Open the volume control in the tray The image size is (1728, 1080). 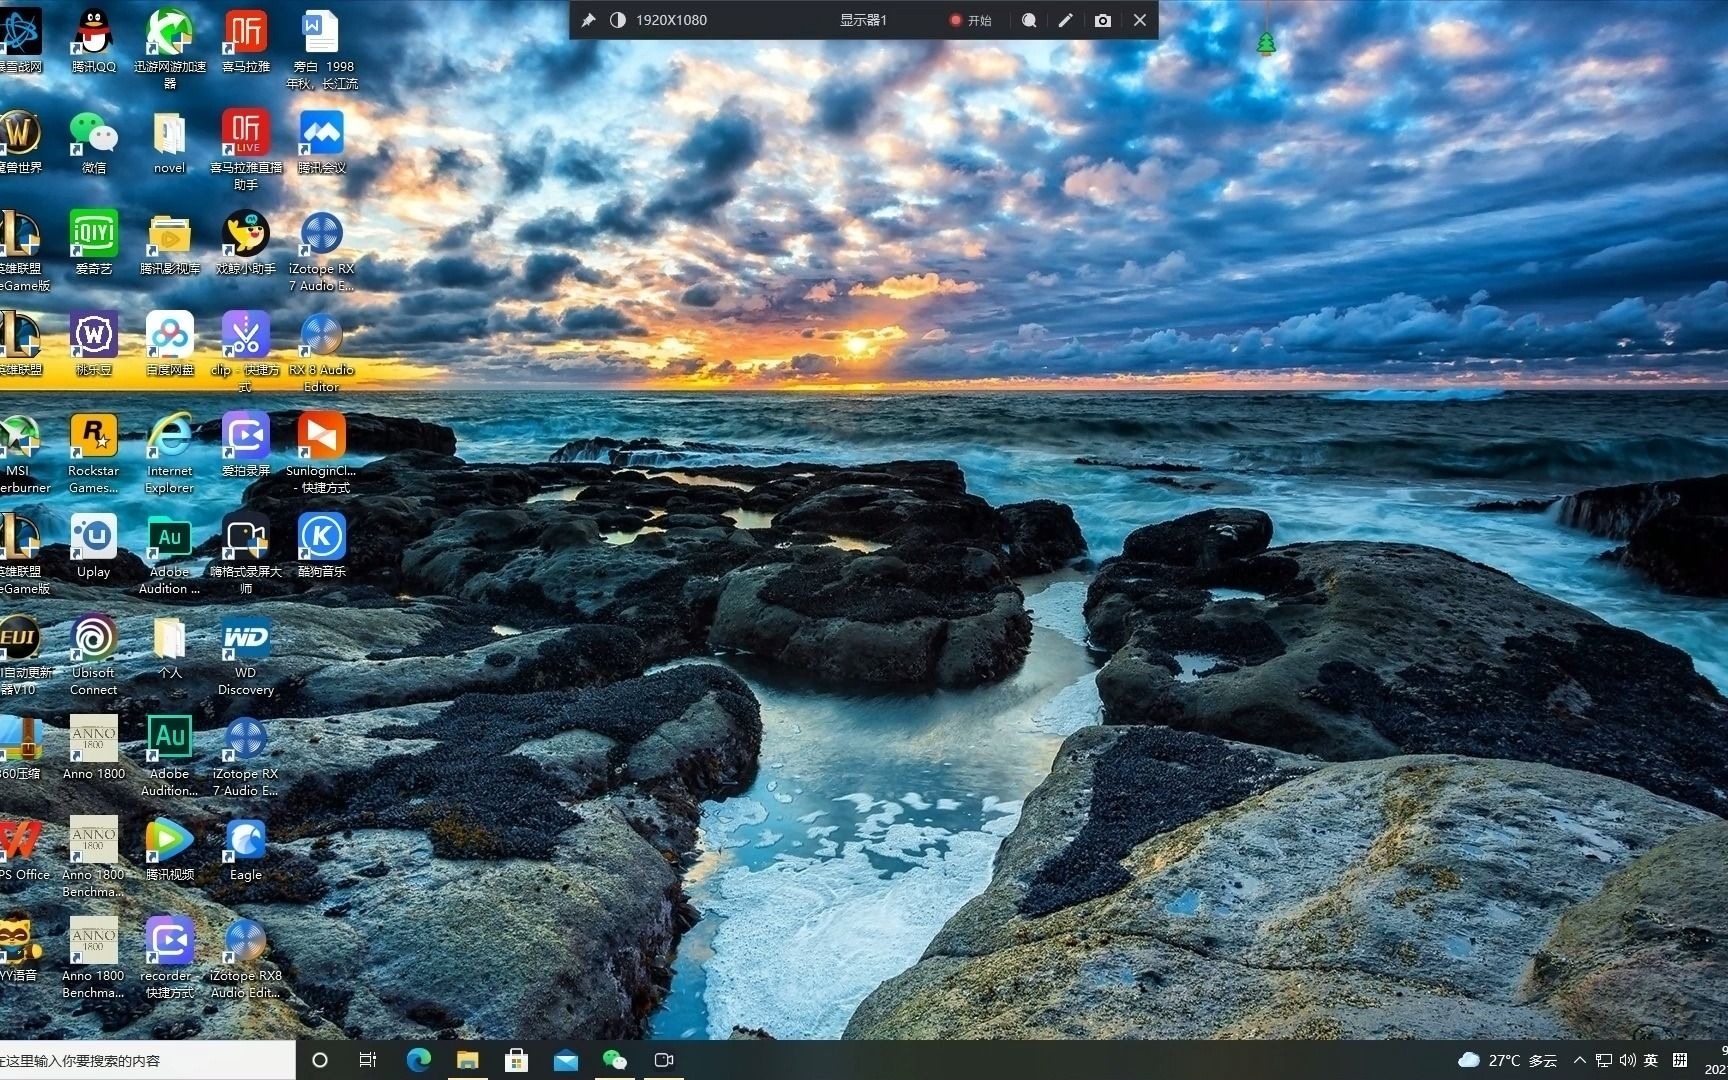pyautogui.click(x=1627, y=1060)
